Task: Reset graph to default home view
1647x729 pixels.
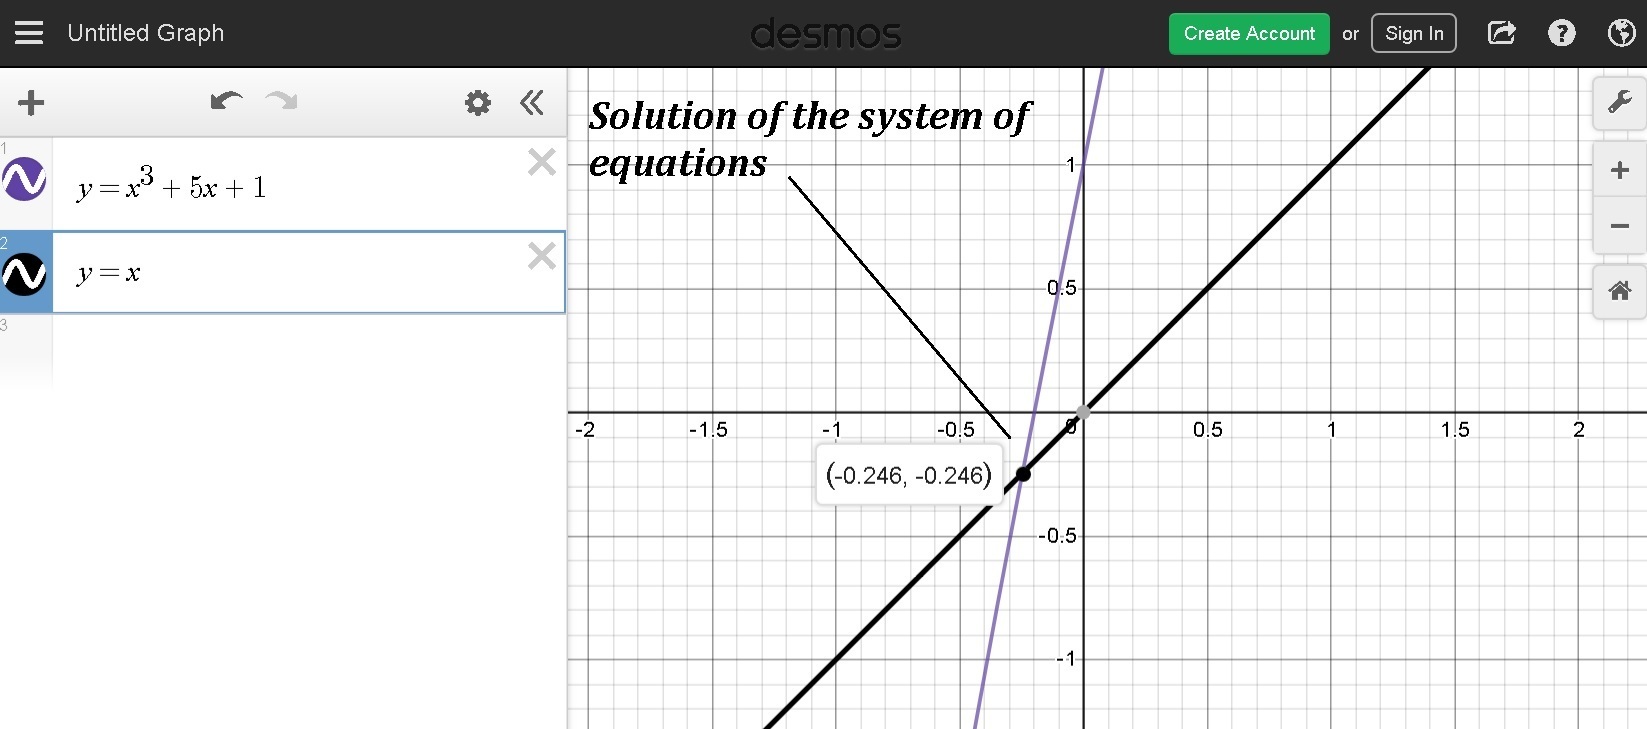Action: [1619, 292]
